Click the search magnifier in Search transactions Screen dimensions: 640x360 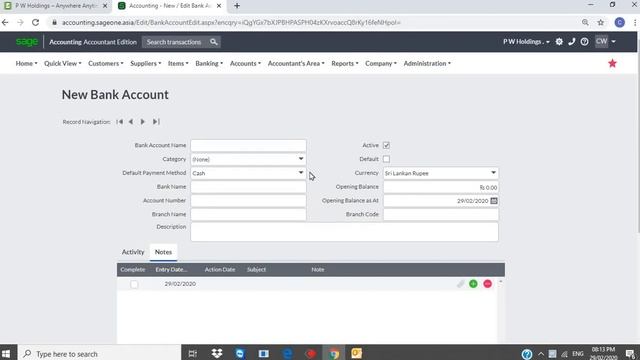click(x=213, y=42)
